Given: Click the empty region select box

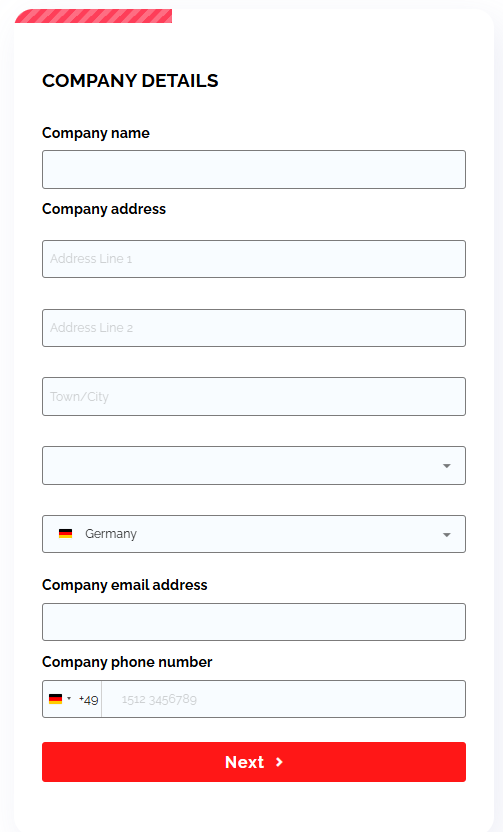Looking at the screenshot, I should (x=254, y=465).
